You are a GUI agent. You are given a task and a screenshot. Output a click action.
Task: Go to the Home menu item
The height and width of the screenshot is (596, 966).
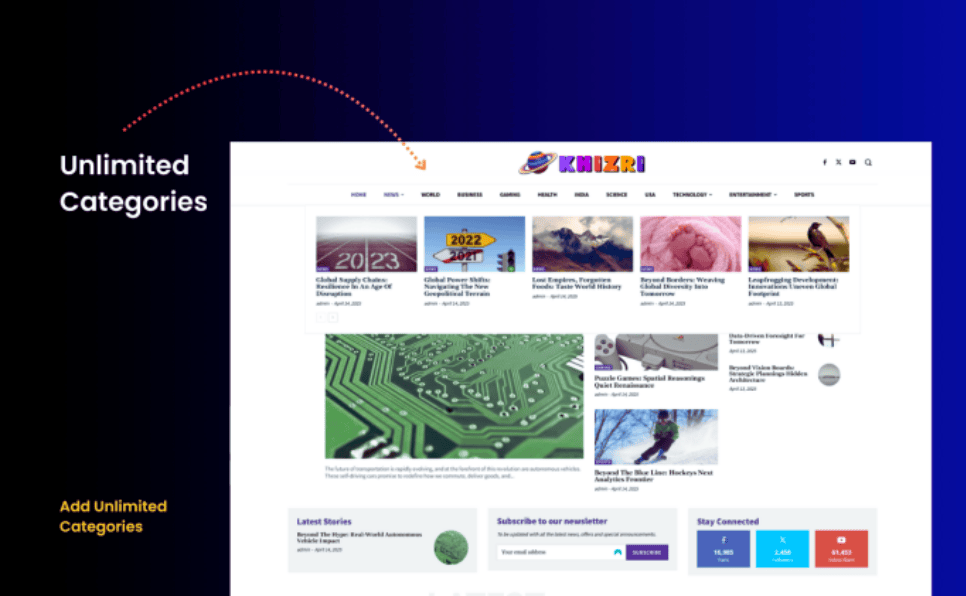coord(358,195)
